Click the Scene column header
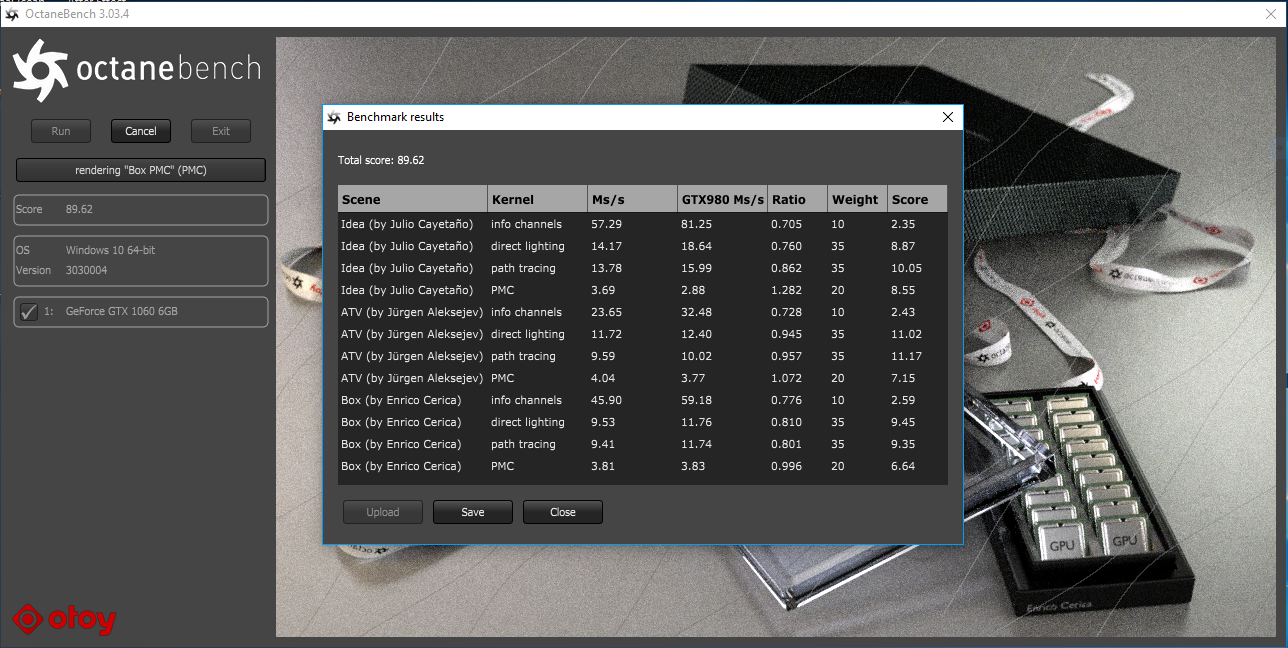Screen dimensions: 1288x648 (412, 199)
